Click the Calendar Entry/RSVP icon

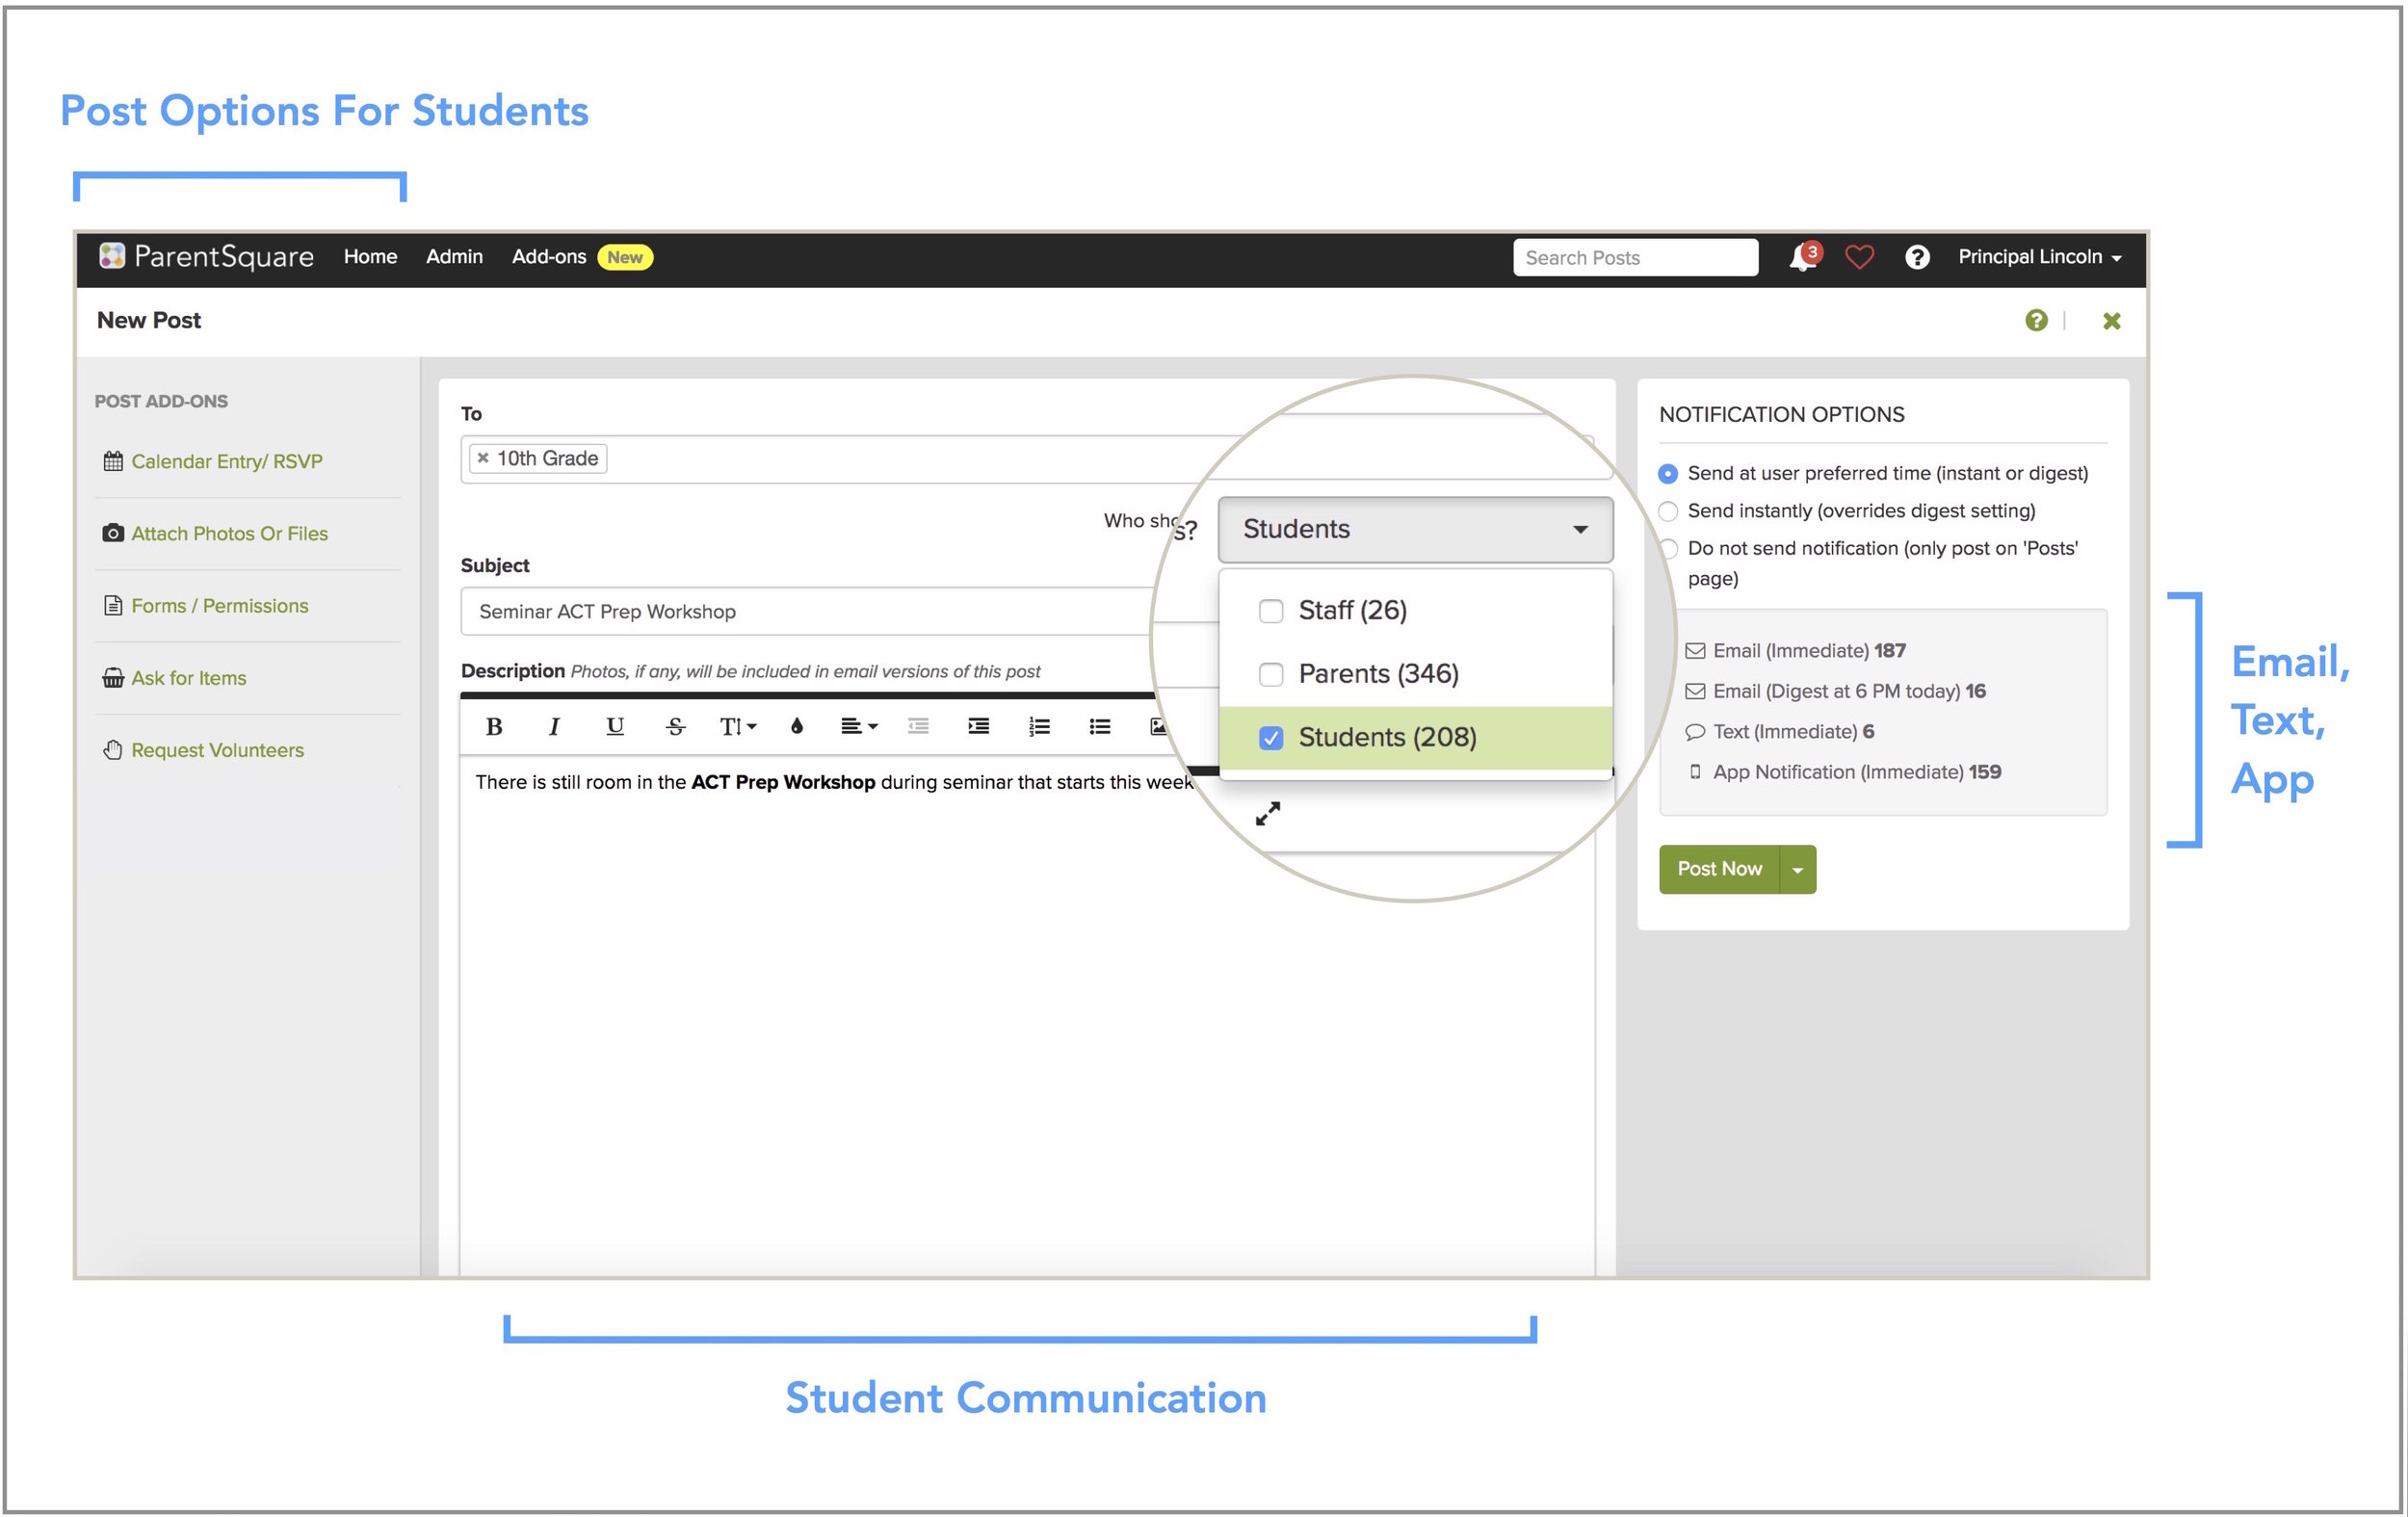pyautogui.click(x=116, y=461)
